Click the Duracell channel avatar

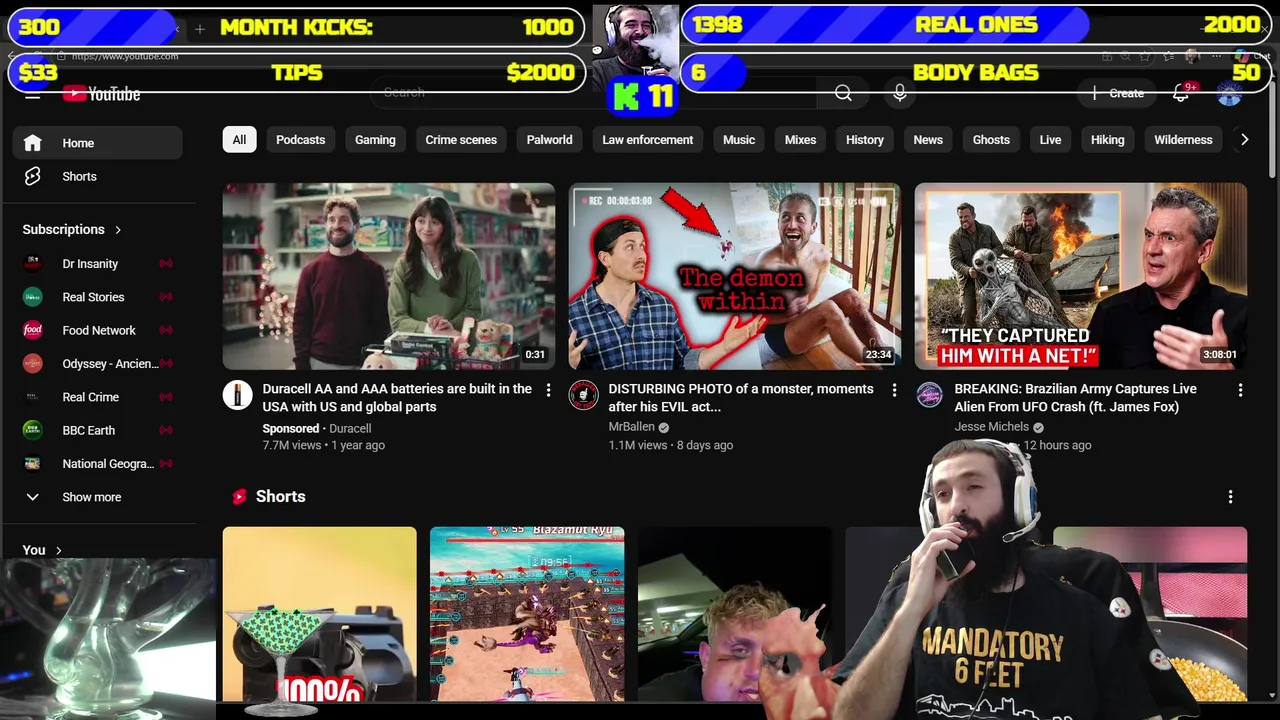point(237,395)
